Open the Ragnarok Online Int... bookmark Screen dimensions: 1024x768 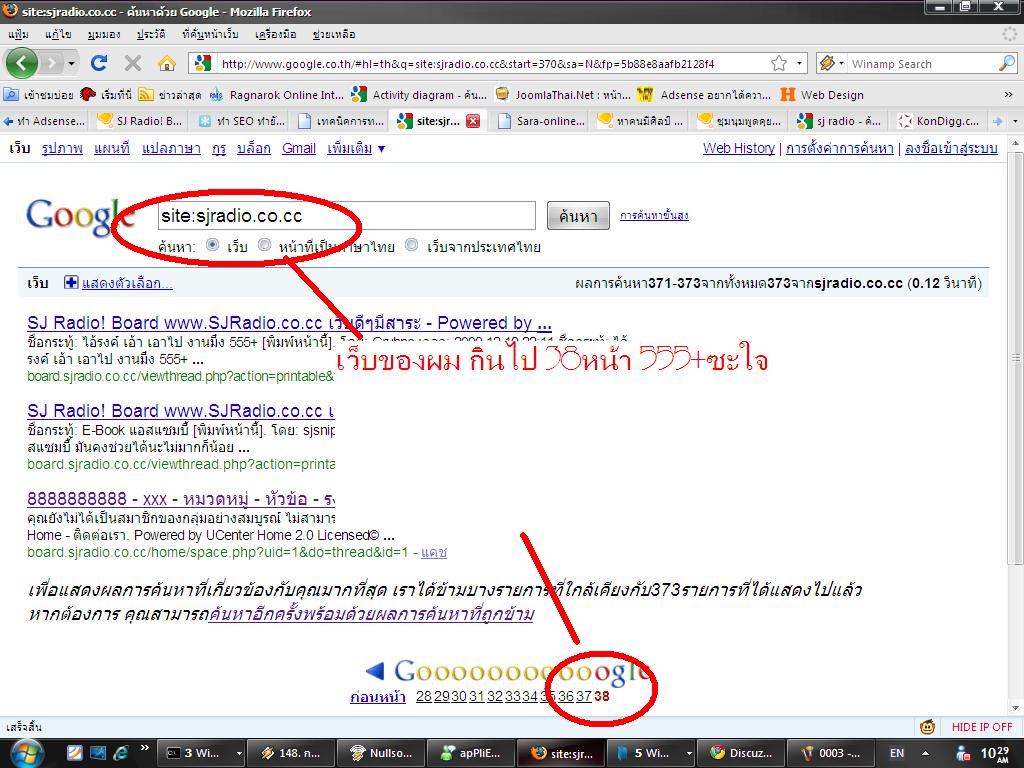[277, 95]
